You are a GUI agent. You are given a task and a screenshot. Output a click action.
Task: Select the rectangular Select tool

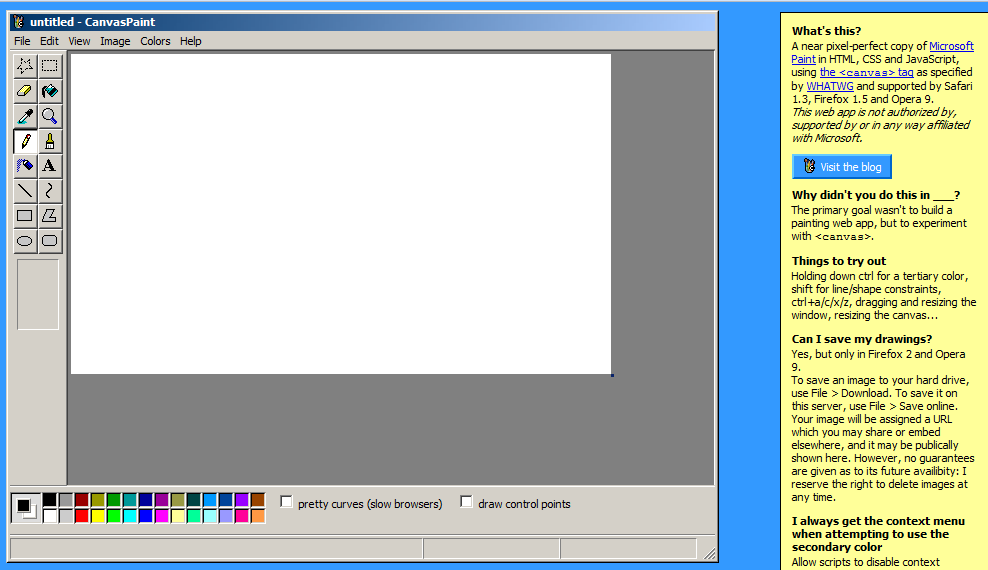point(50,66)
